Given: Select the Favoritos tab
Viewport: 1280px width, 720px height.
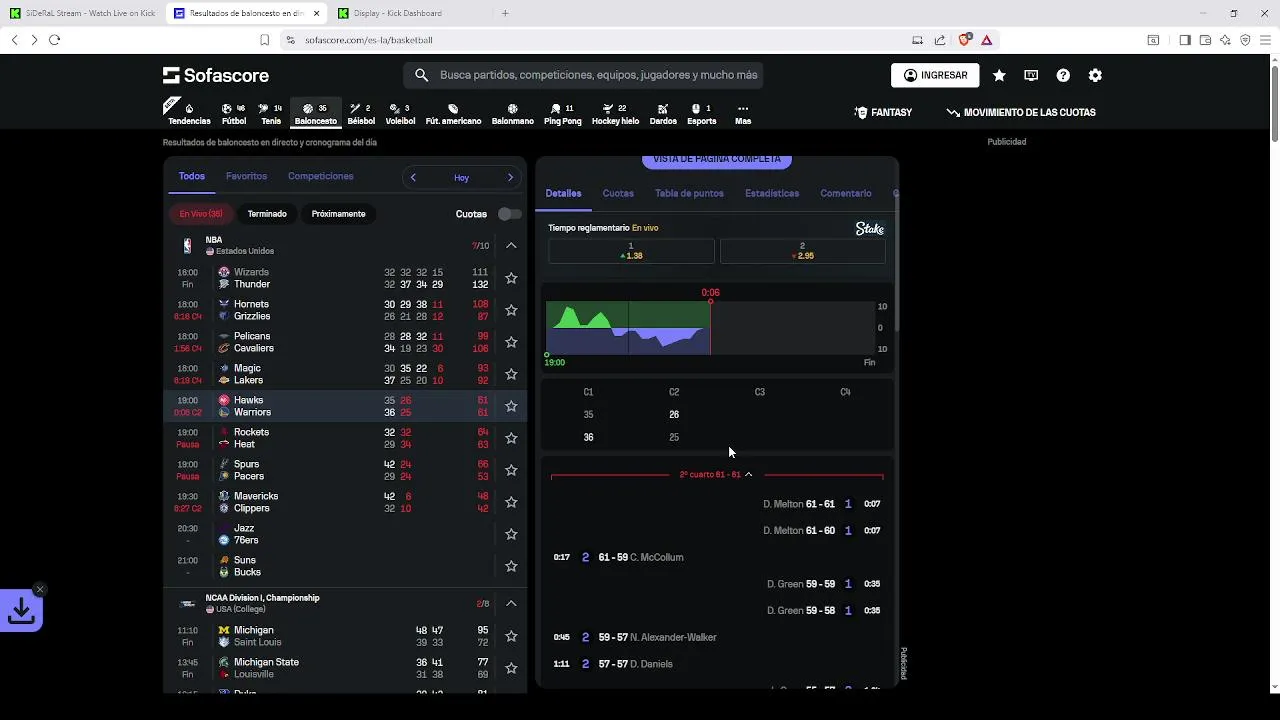Looking at the screenshot, I should tap(246, 176).
